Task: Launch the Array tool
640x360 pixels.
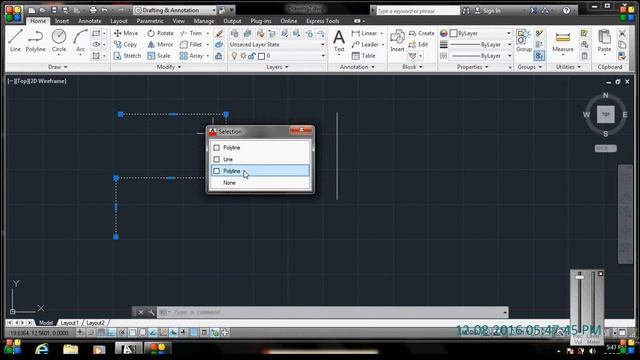Action: (x=191, y=56)
